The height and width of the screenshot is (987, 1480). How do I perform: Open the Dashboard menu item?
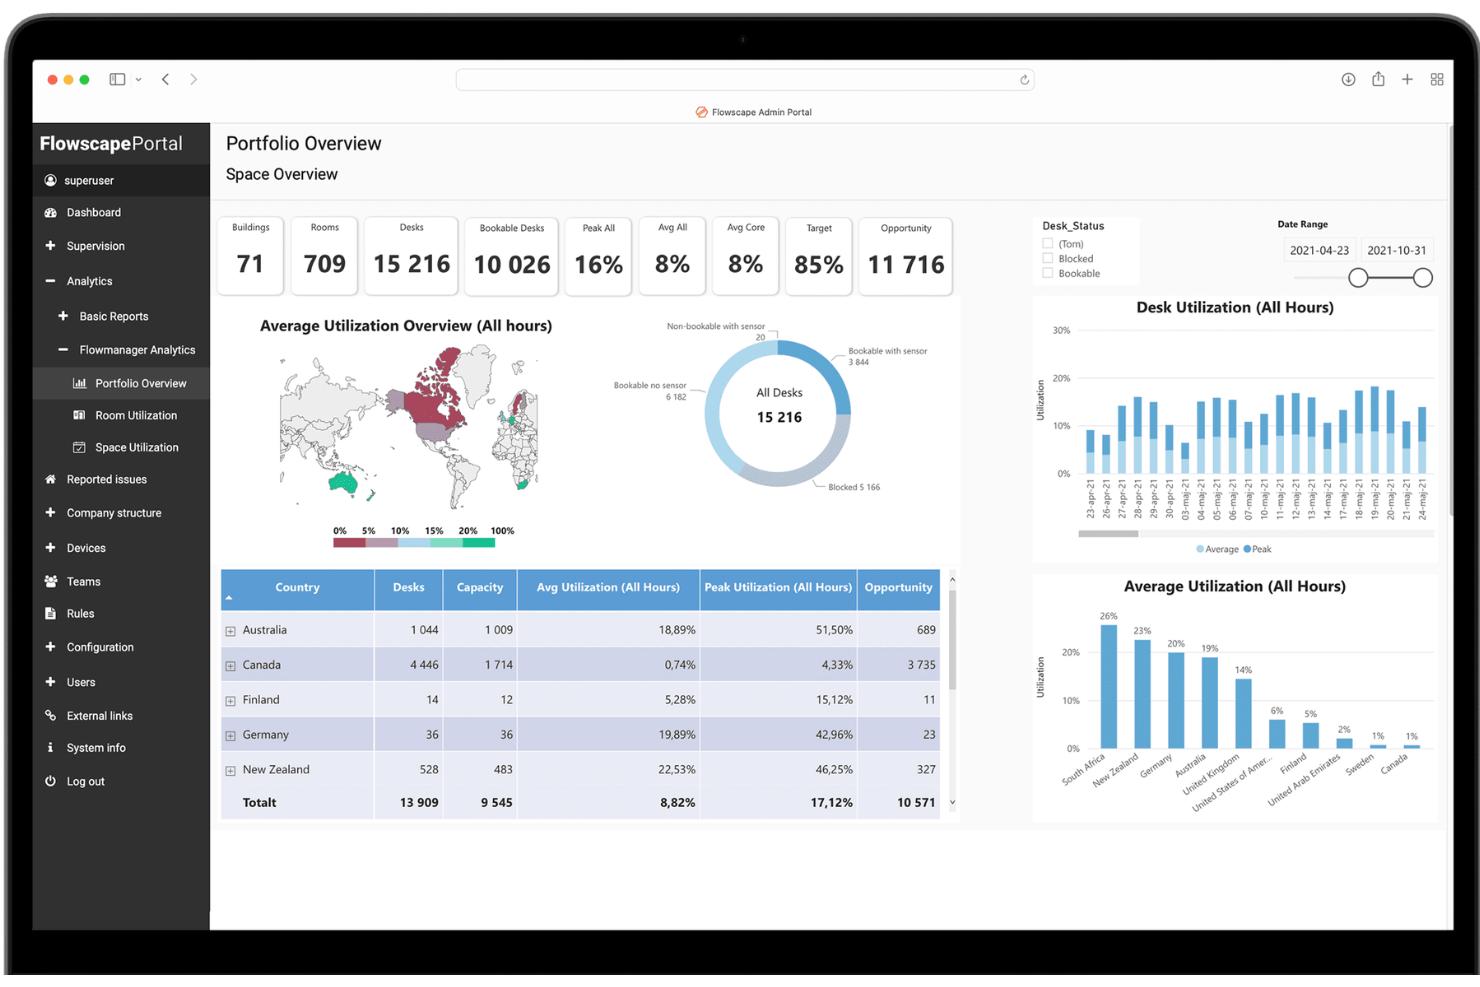pos(121,212)
